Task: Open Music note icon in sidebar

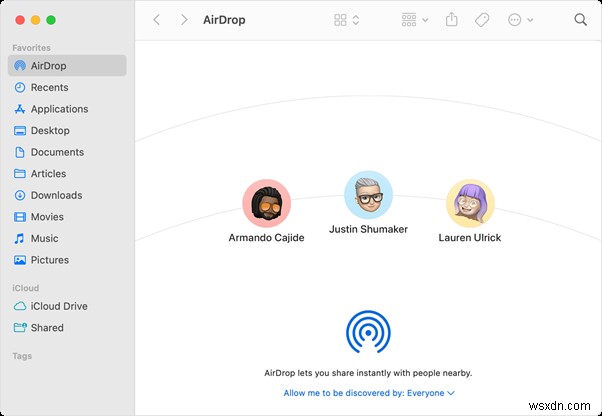Action: (19, 238)
